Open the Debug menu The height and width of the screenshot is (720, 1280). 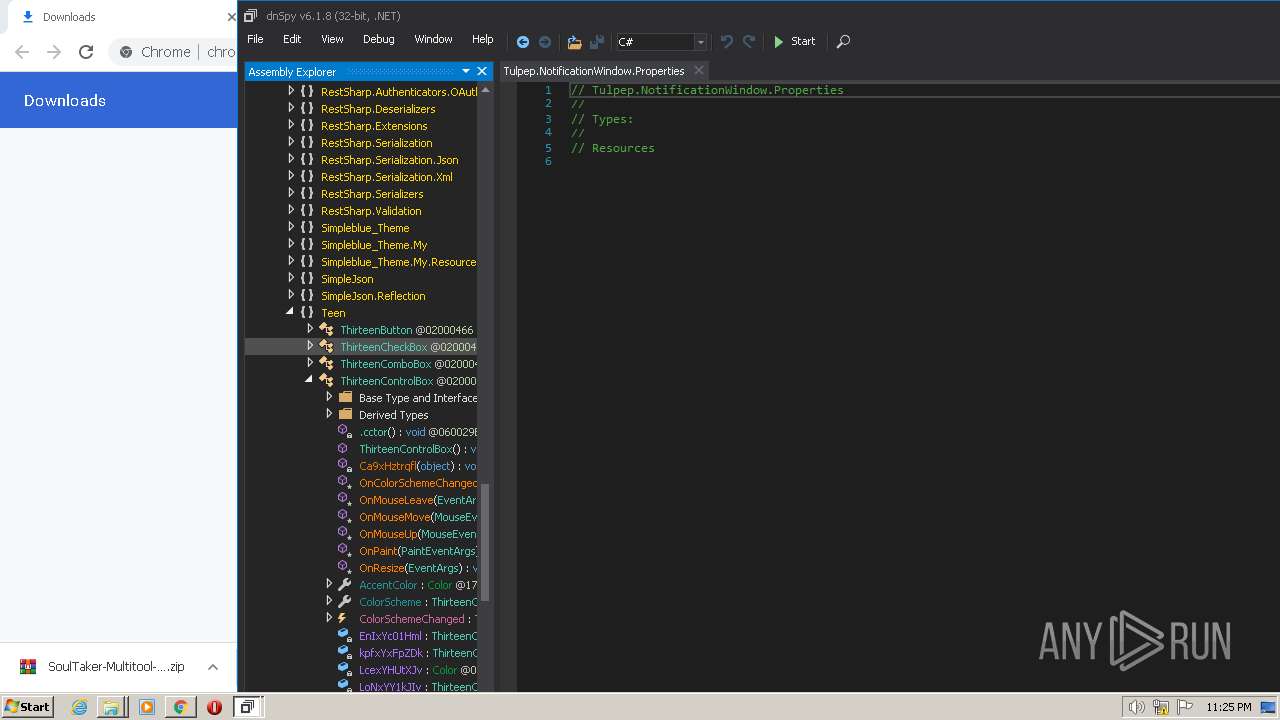[378, 39]
